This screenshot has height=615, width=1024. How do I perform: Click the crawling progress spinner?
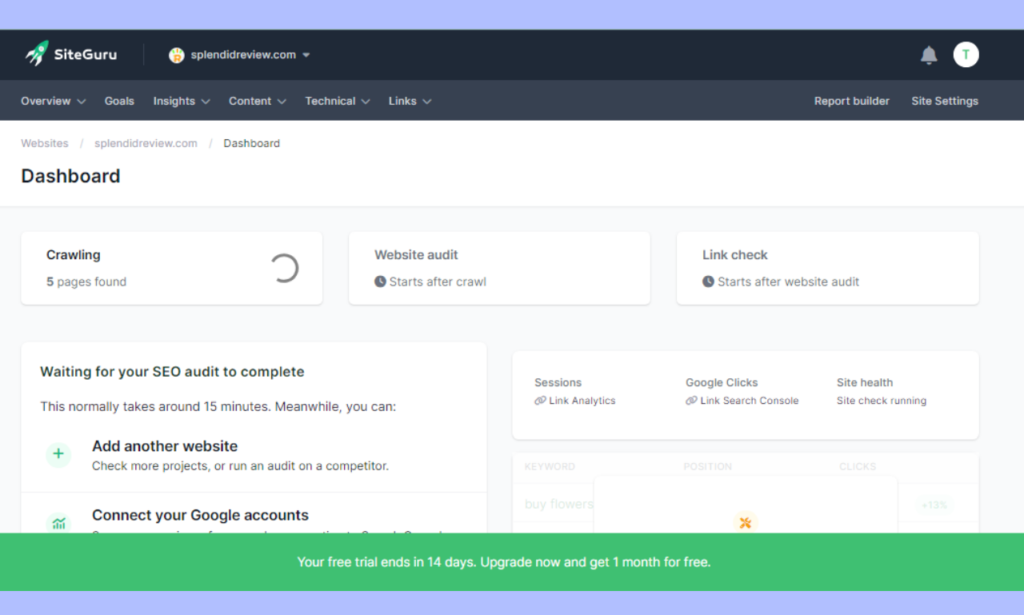(x=284, y=268)
